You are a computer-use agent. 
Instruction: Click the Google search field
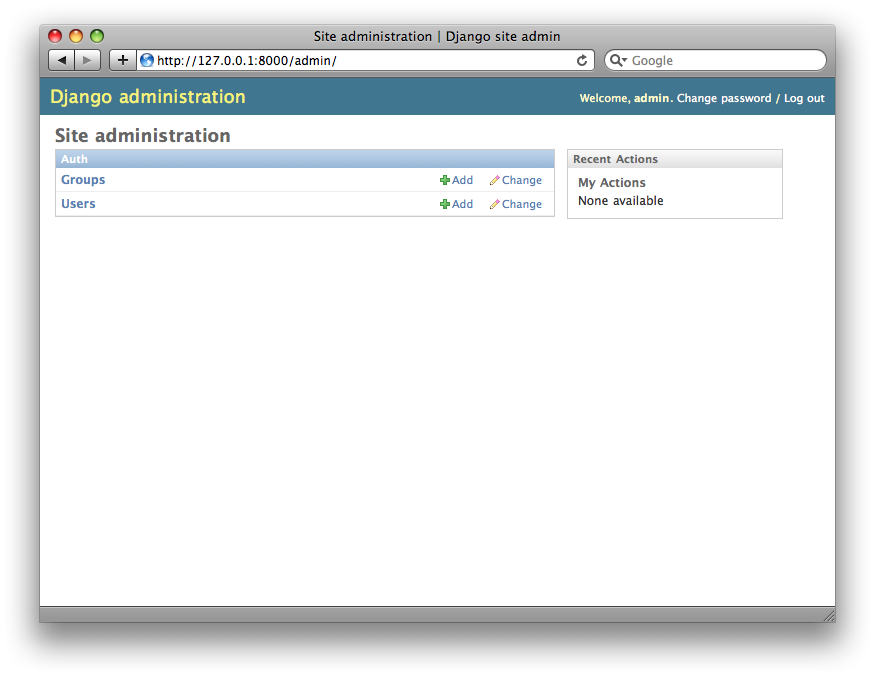click(715, 60)
